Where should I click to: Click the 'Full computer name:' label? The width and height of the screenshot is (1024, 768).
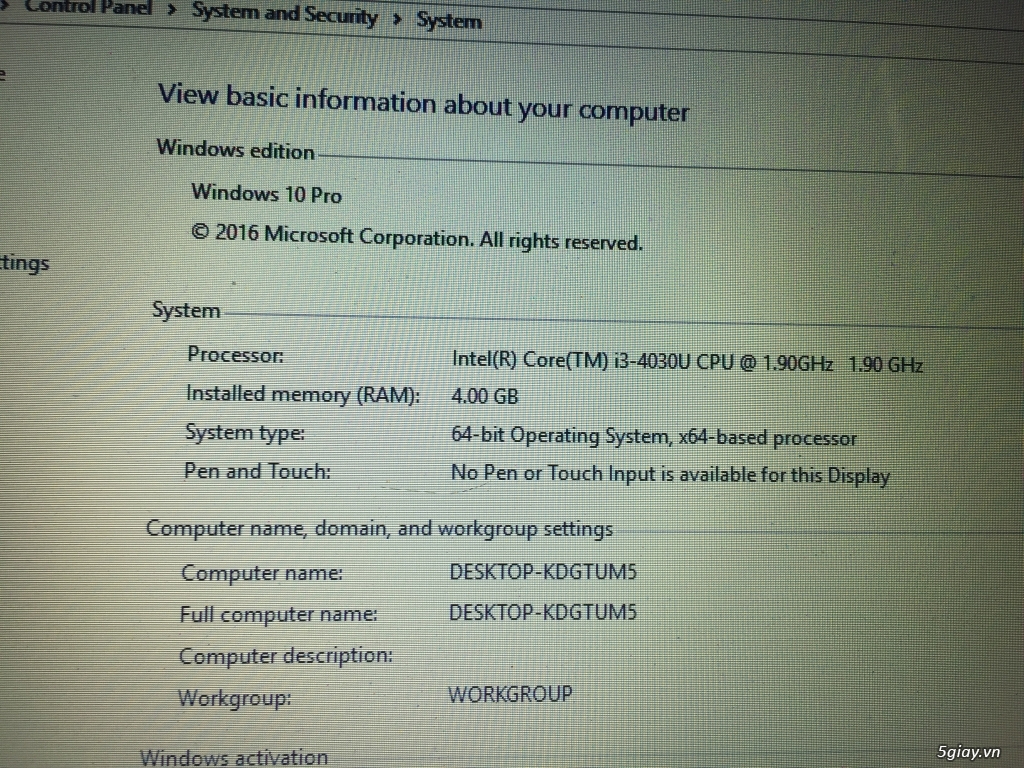pyautogui.click(x=279, y=615)
